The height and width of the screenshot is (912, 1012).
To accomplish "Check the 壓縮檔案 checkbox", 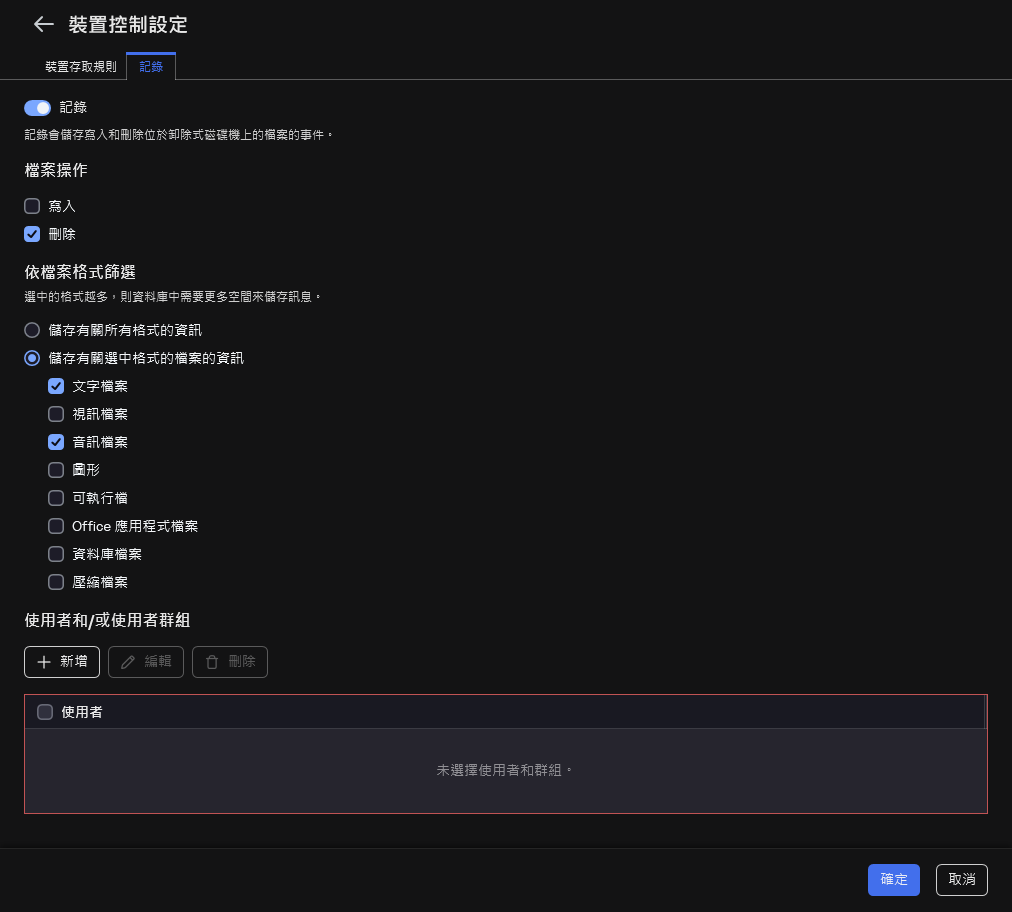I will 56,582.
